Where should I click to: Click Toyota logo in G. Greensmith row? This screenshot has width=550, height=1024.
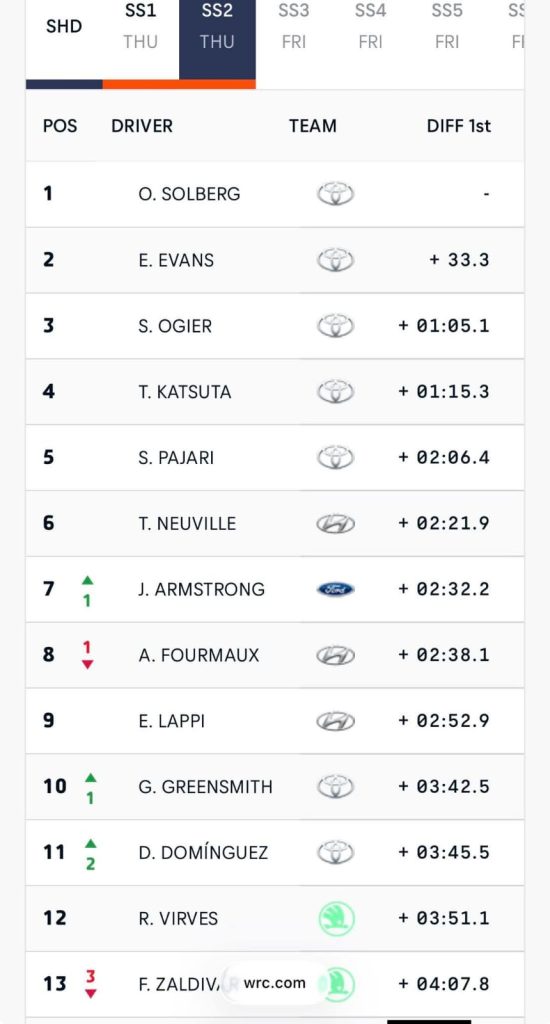336,786
